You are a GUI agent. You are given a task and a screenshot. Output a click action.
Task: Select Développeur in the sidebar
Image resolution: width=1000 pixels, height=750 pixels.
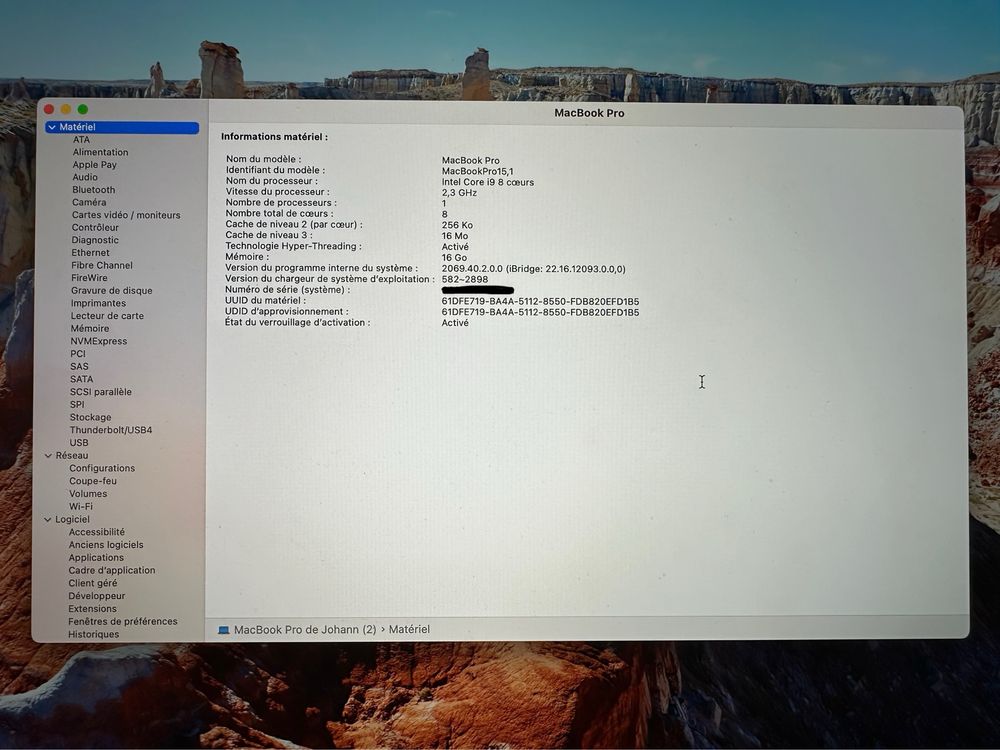tap(97, 596)
